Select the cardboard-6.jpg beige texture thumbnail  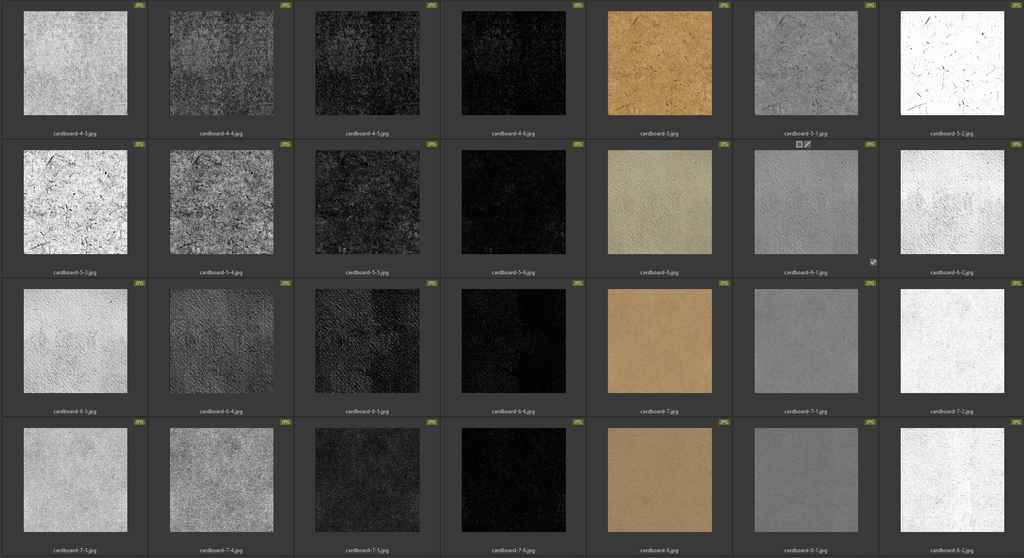tap(659, 202)
